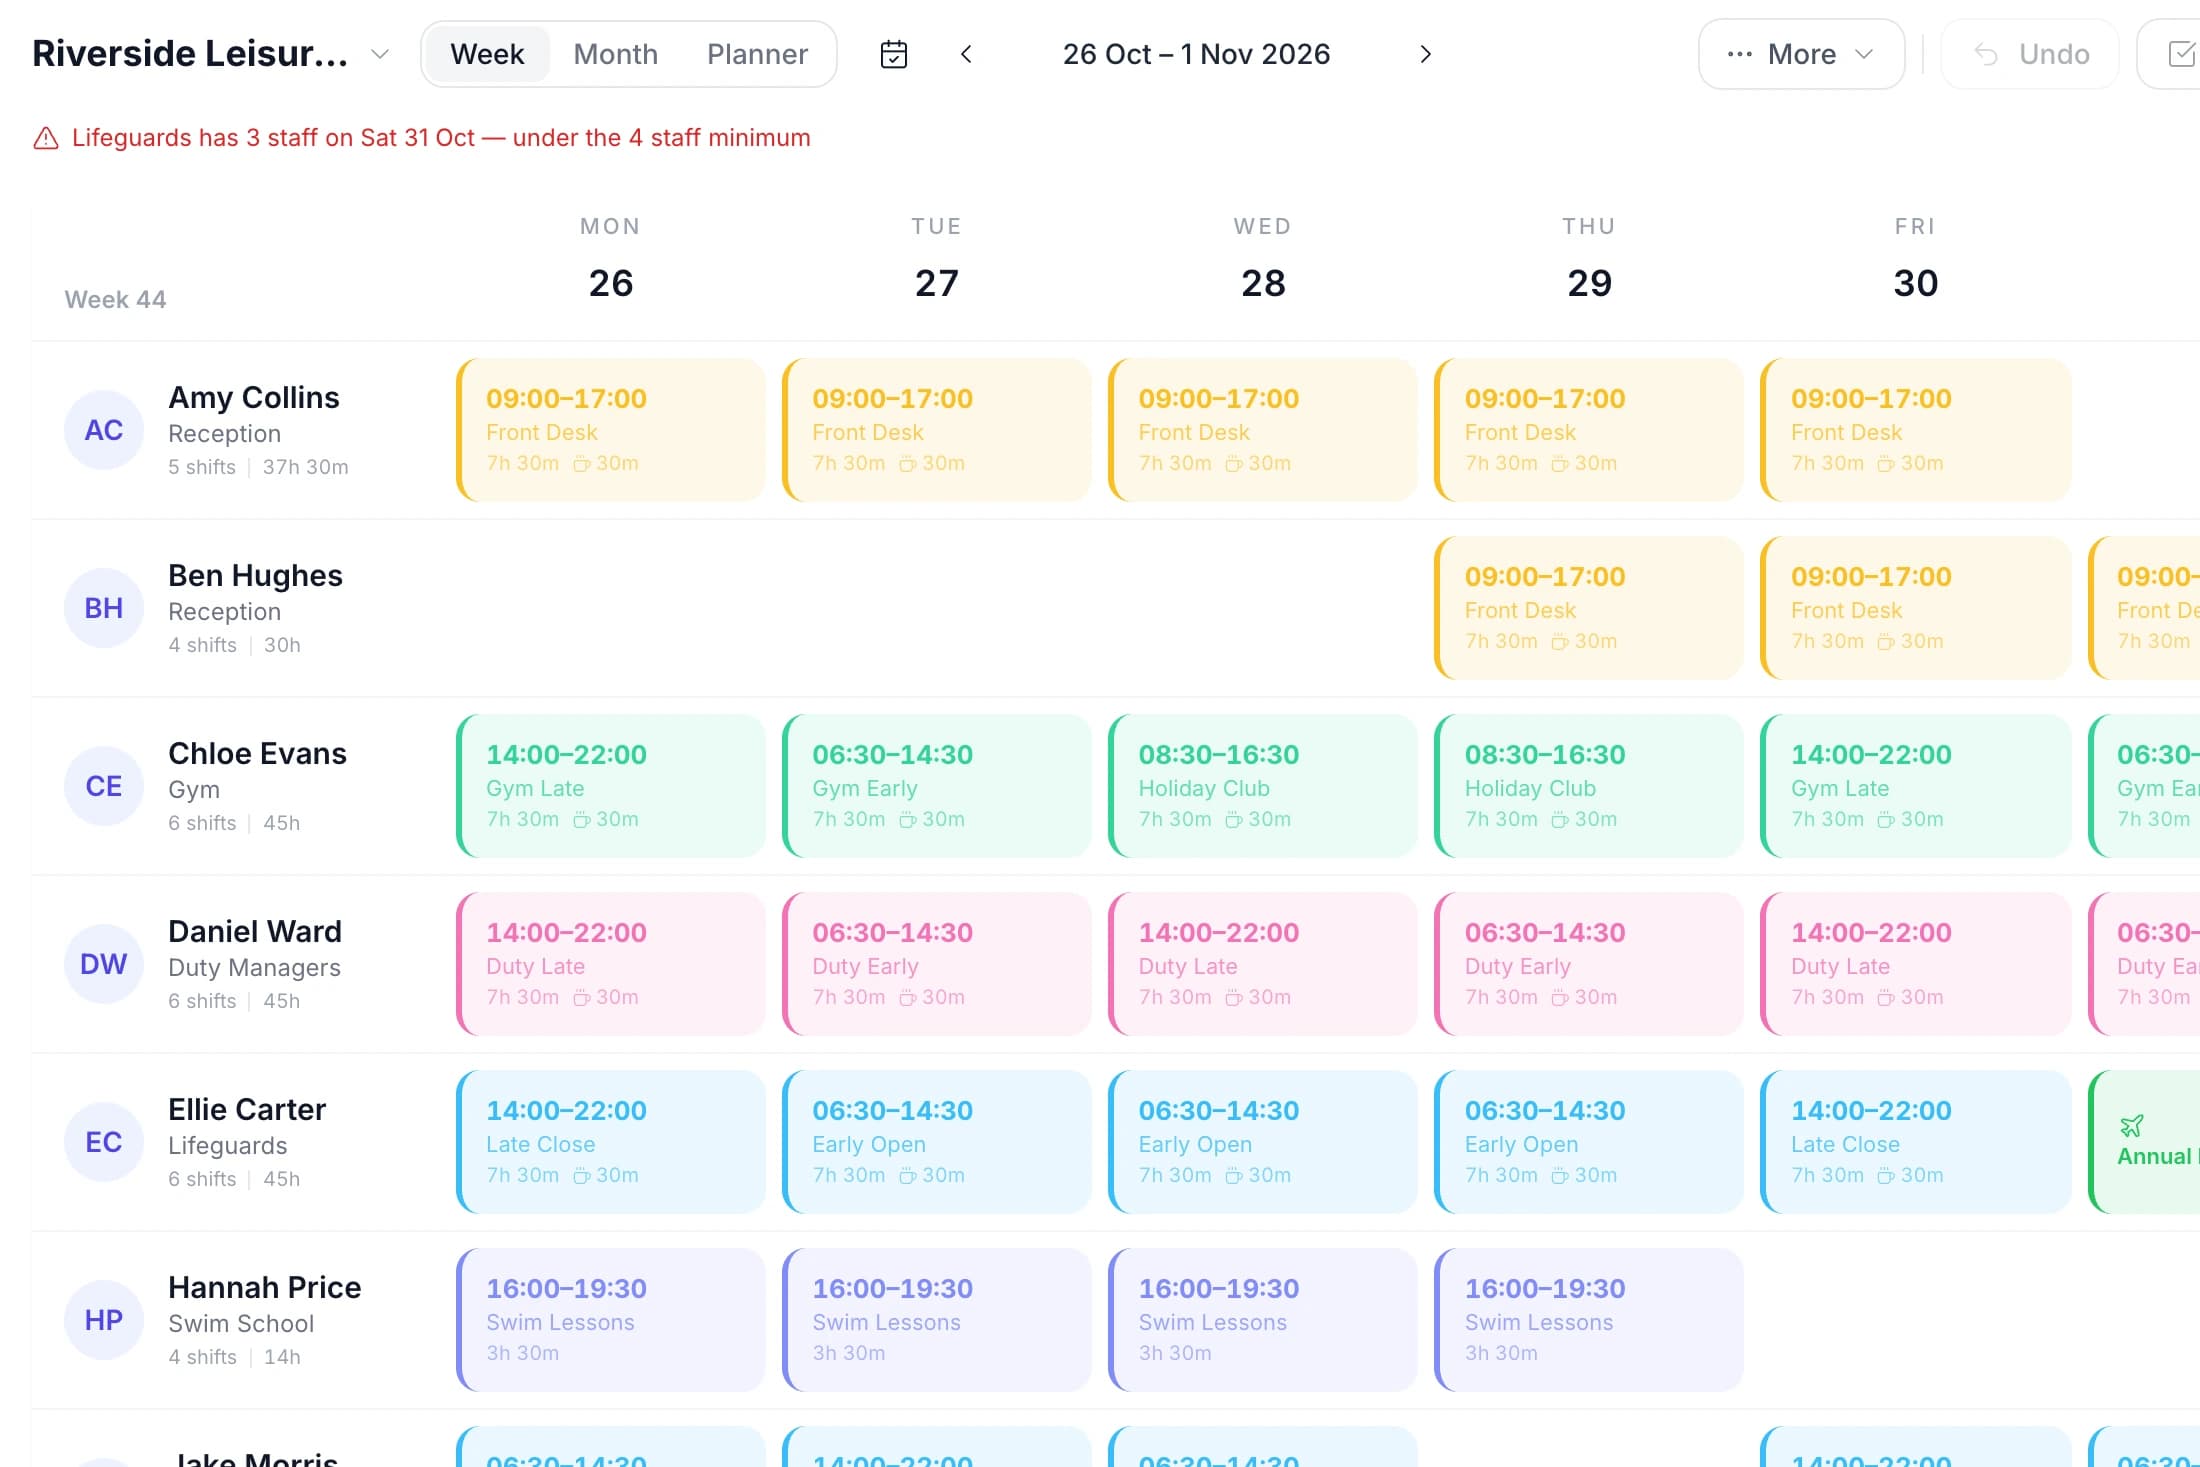Open Hannah Price Wednesday Swim Lessons shift

point(1263,1320)
